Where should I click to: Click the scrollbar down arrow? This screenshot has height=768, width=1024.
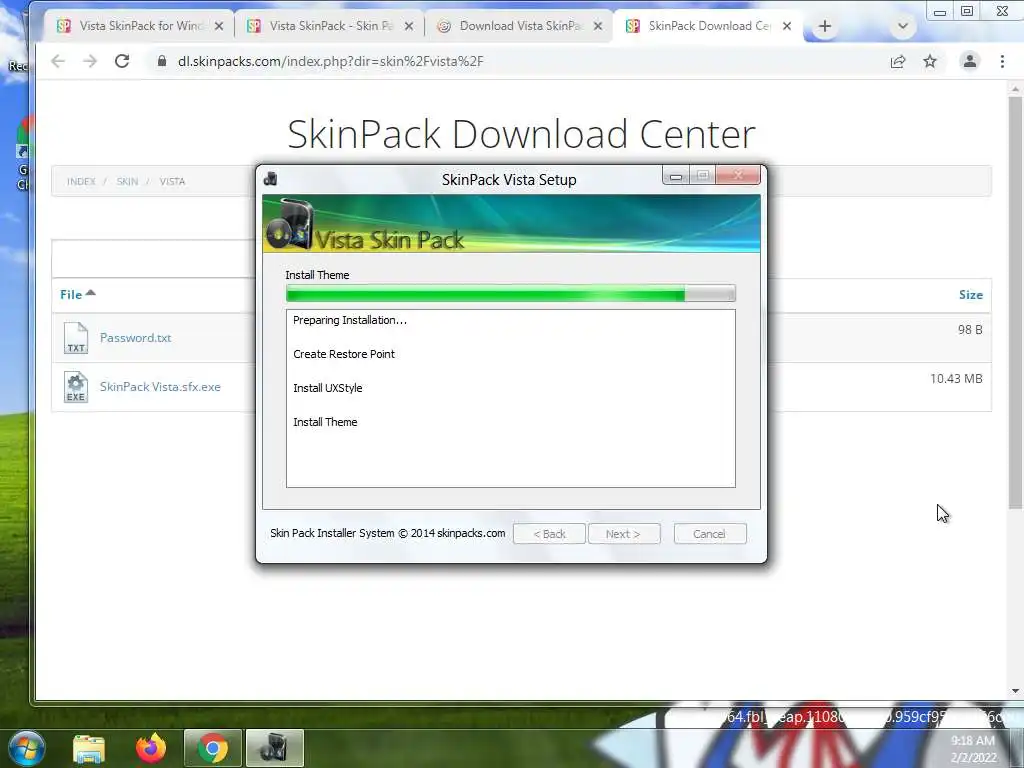(x=1015, y=691)
